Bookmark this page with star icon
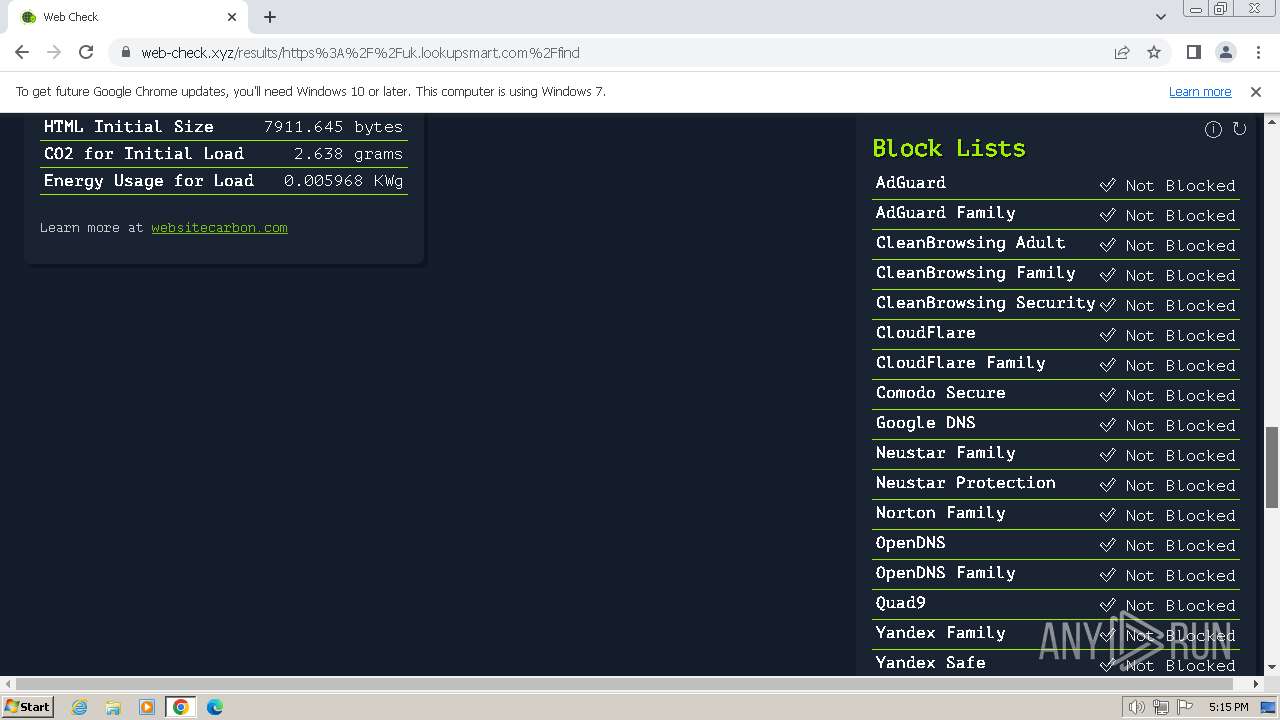The image size is (1280, 720). point(1154,52)
